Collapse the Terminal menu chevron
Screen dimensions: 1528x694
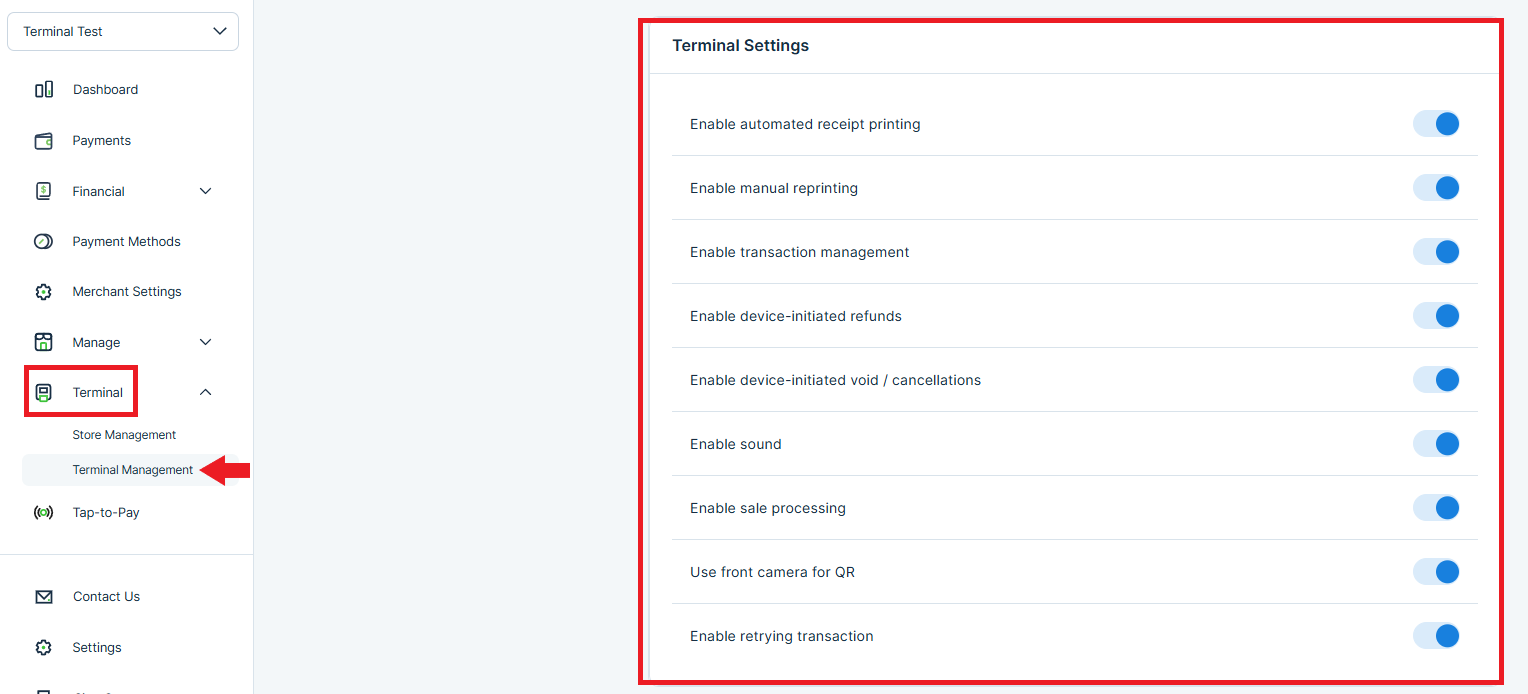pos(206,393)
